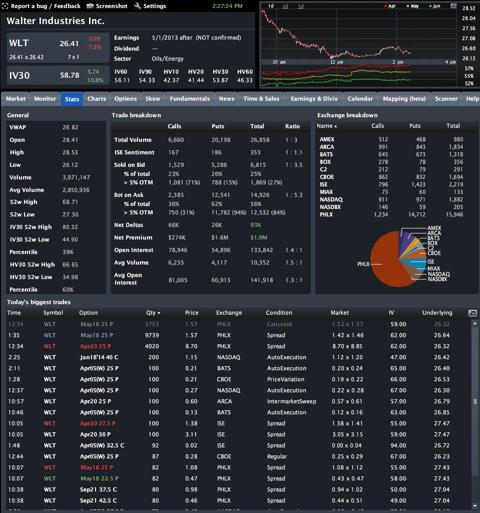Select the Apr20 35 P trade of 4020
480x513 pixels.
pos(237,346)
